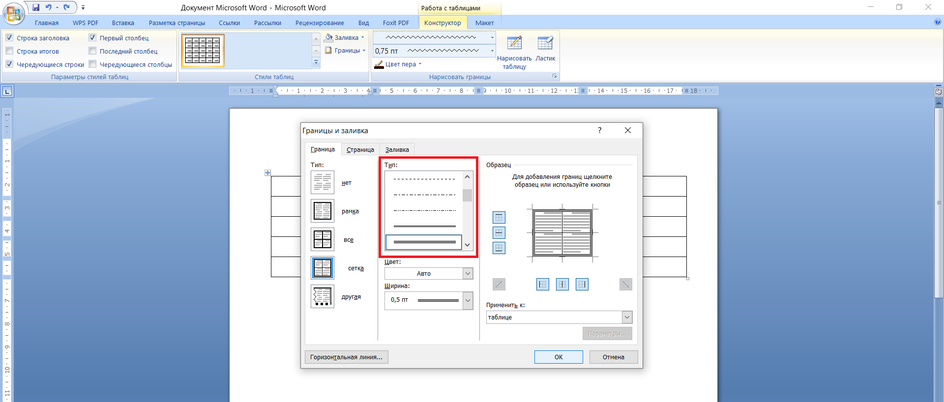944x402 pixels.
Task: Open the Применить к dropdown
Action: pos(627,317)
